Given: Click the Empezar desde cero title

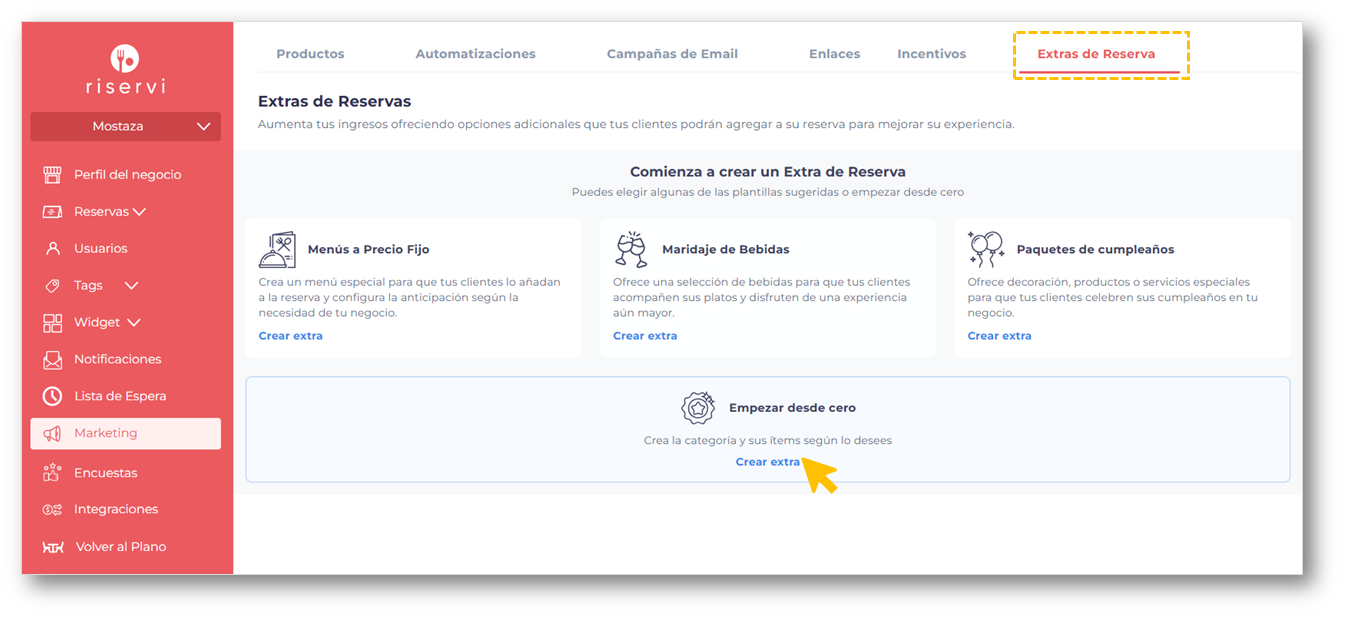Looking at the screenshot, I should click(x=792, y=408).
